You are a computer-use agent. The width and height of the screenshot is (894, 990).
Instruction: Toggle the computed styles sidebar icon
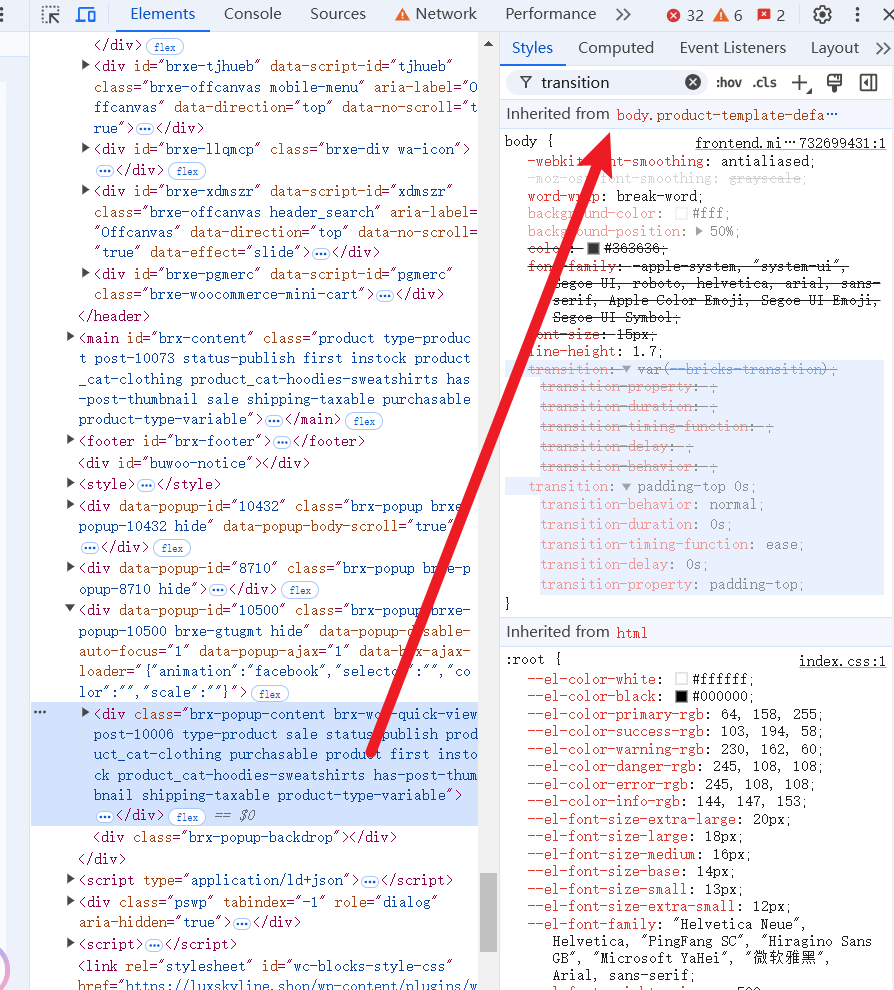click(x=869, y=82)
